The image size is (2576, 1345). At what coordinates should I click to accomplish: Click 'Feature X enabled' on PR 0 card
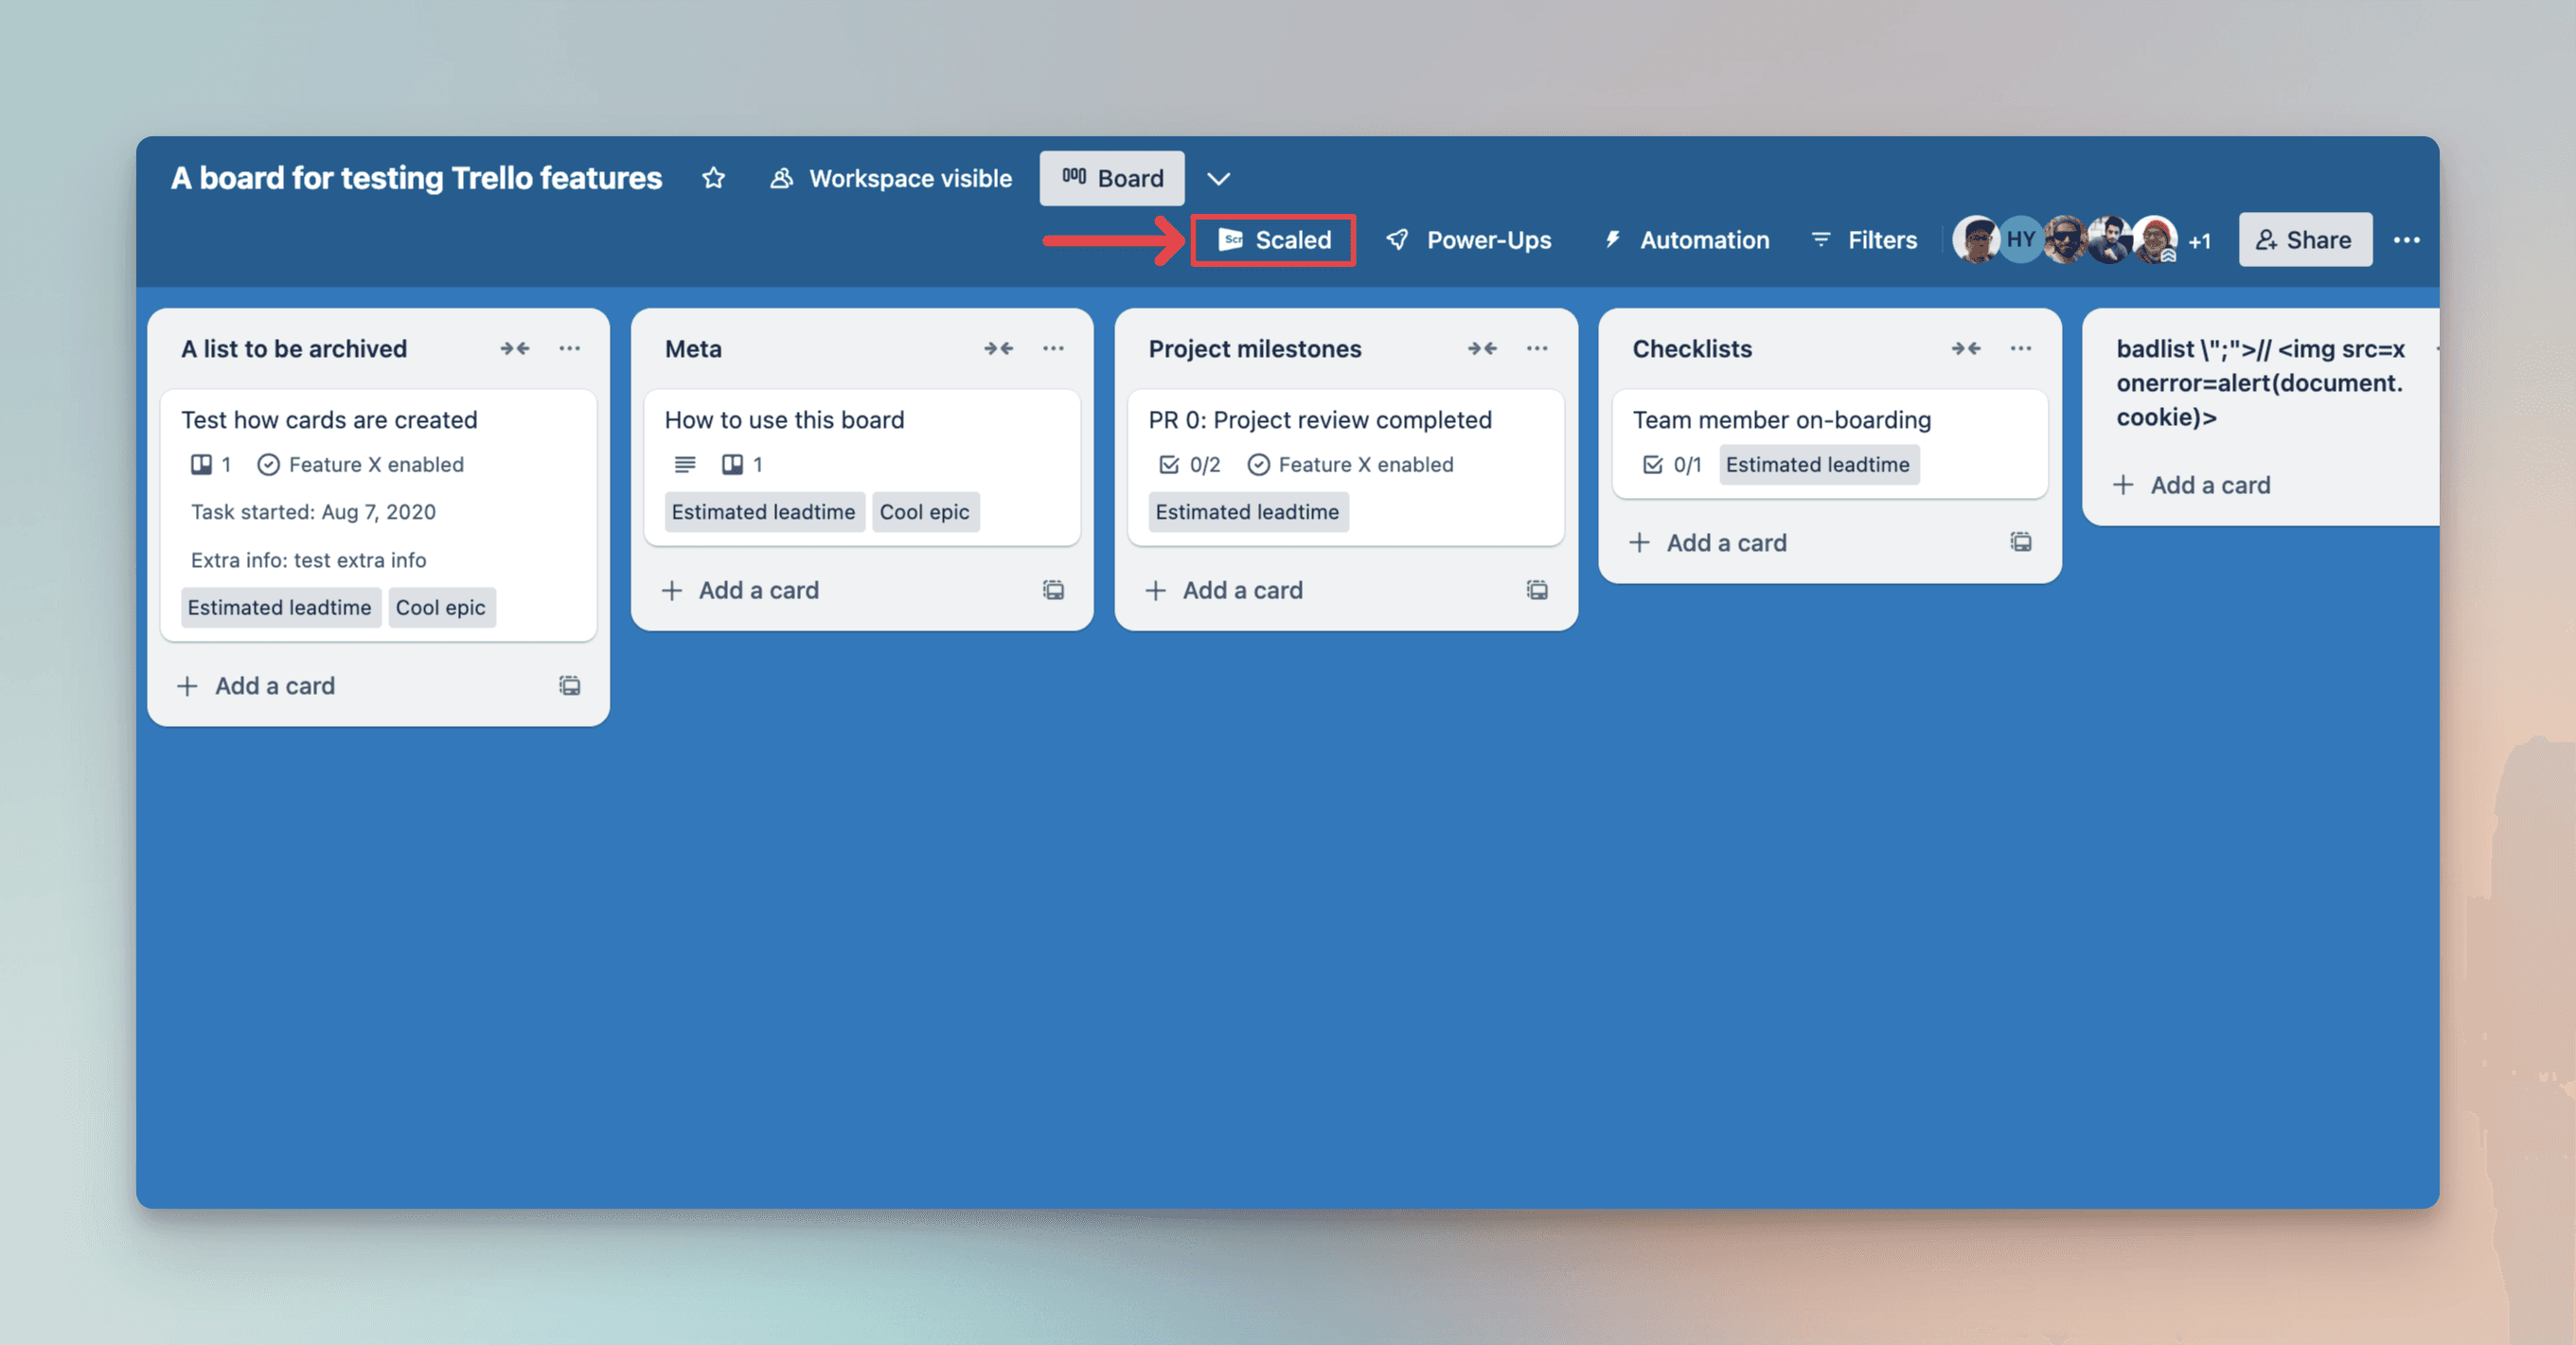tap(1351, 465)
